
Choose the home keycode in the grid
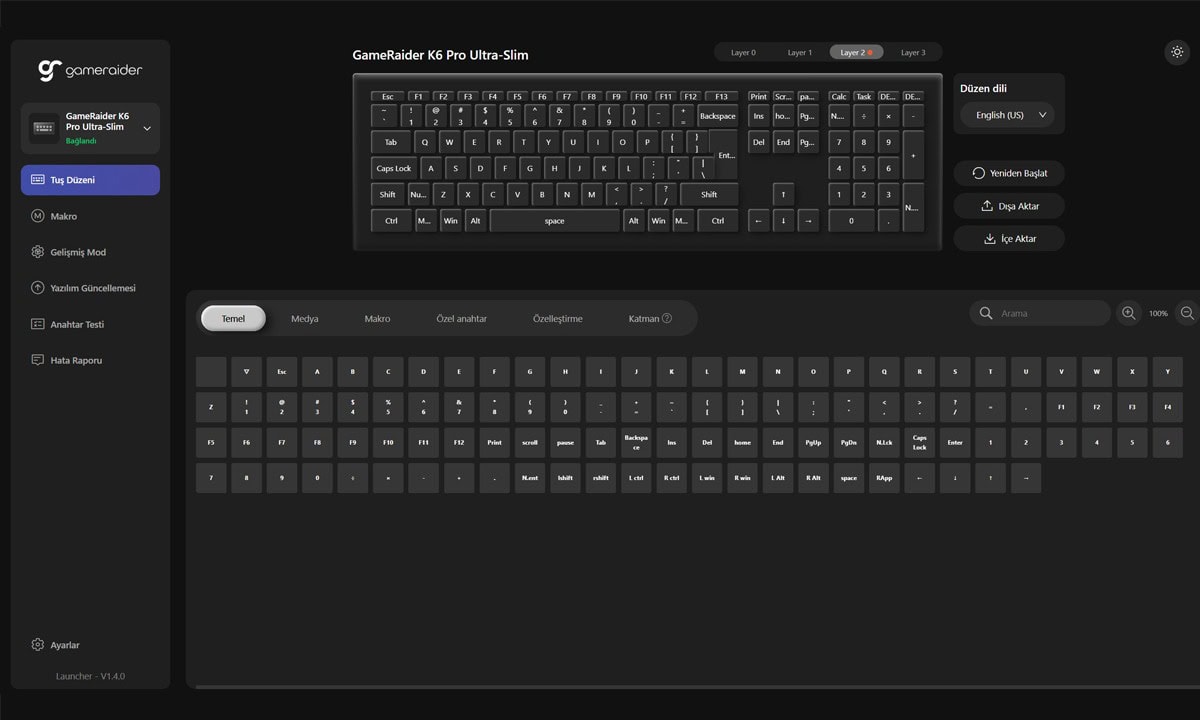point(742,442)
